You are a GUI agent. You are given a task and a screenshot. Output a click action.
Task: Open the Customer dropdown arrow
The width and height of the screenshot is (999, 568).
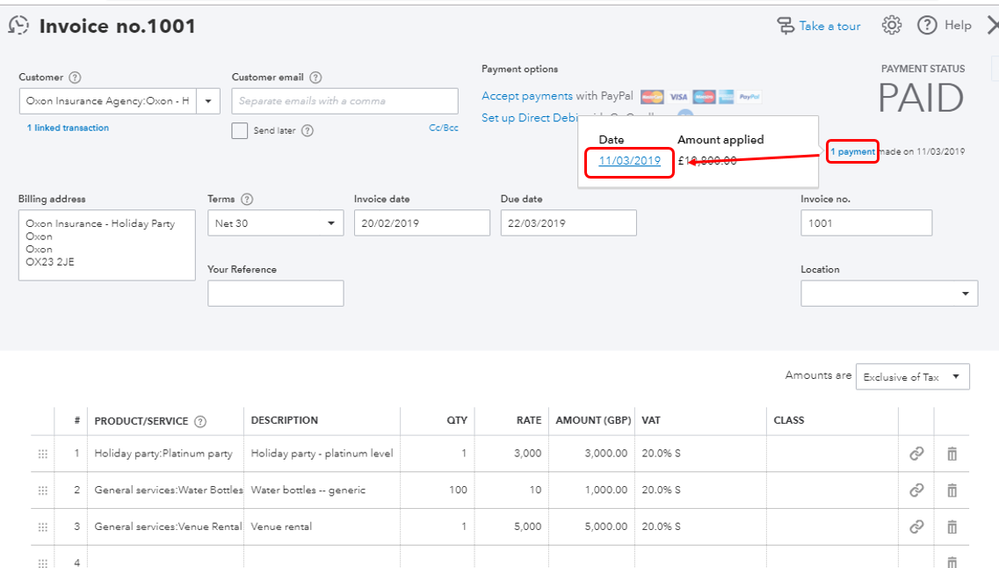pyautogui.click(x=208, y=101)
